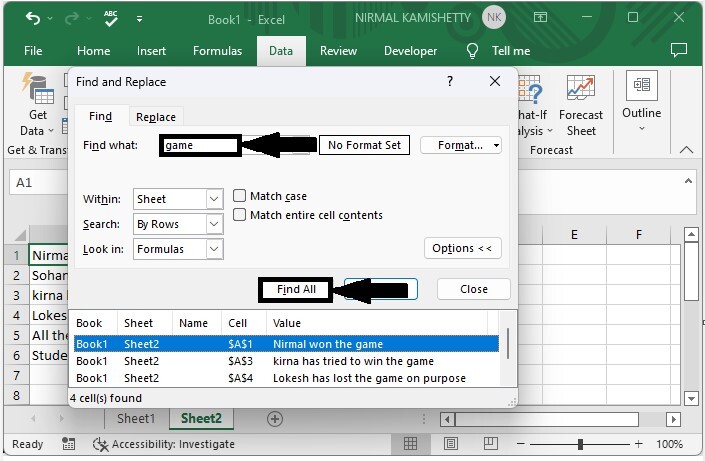Select row 7 header
The image size is (705, 461).
pos(16,375)
